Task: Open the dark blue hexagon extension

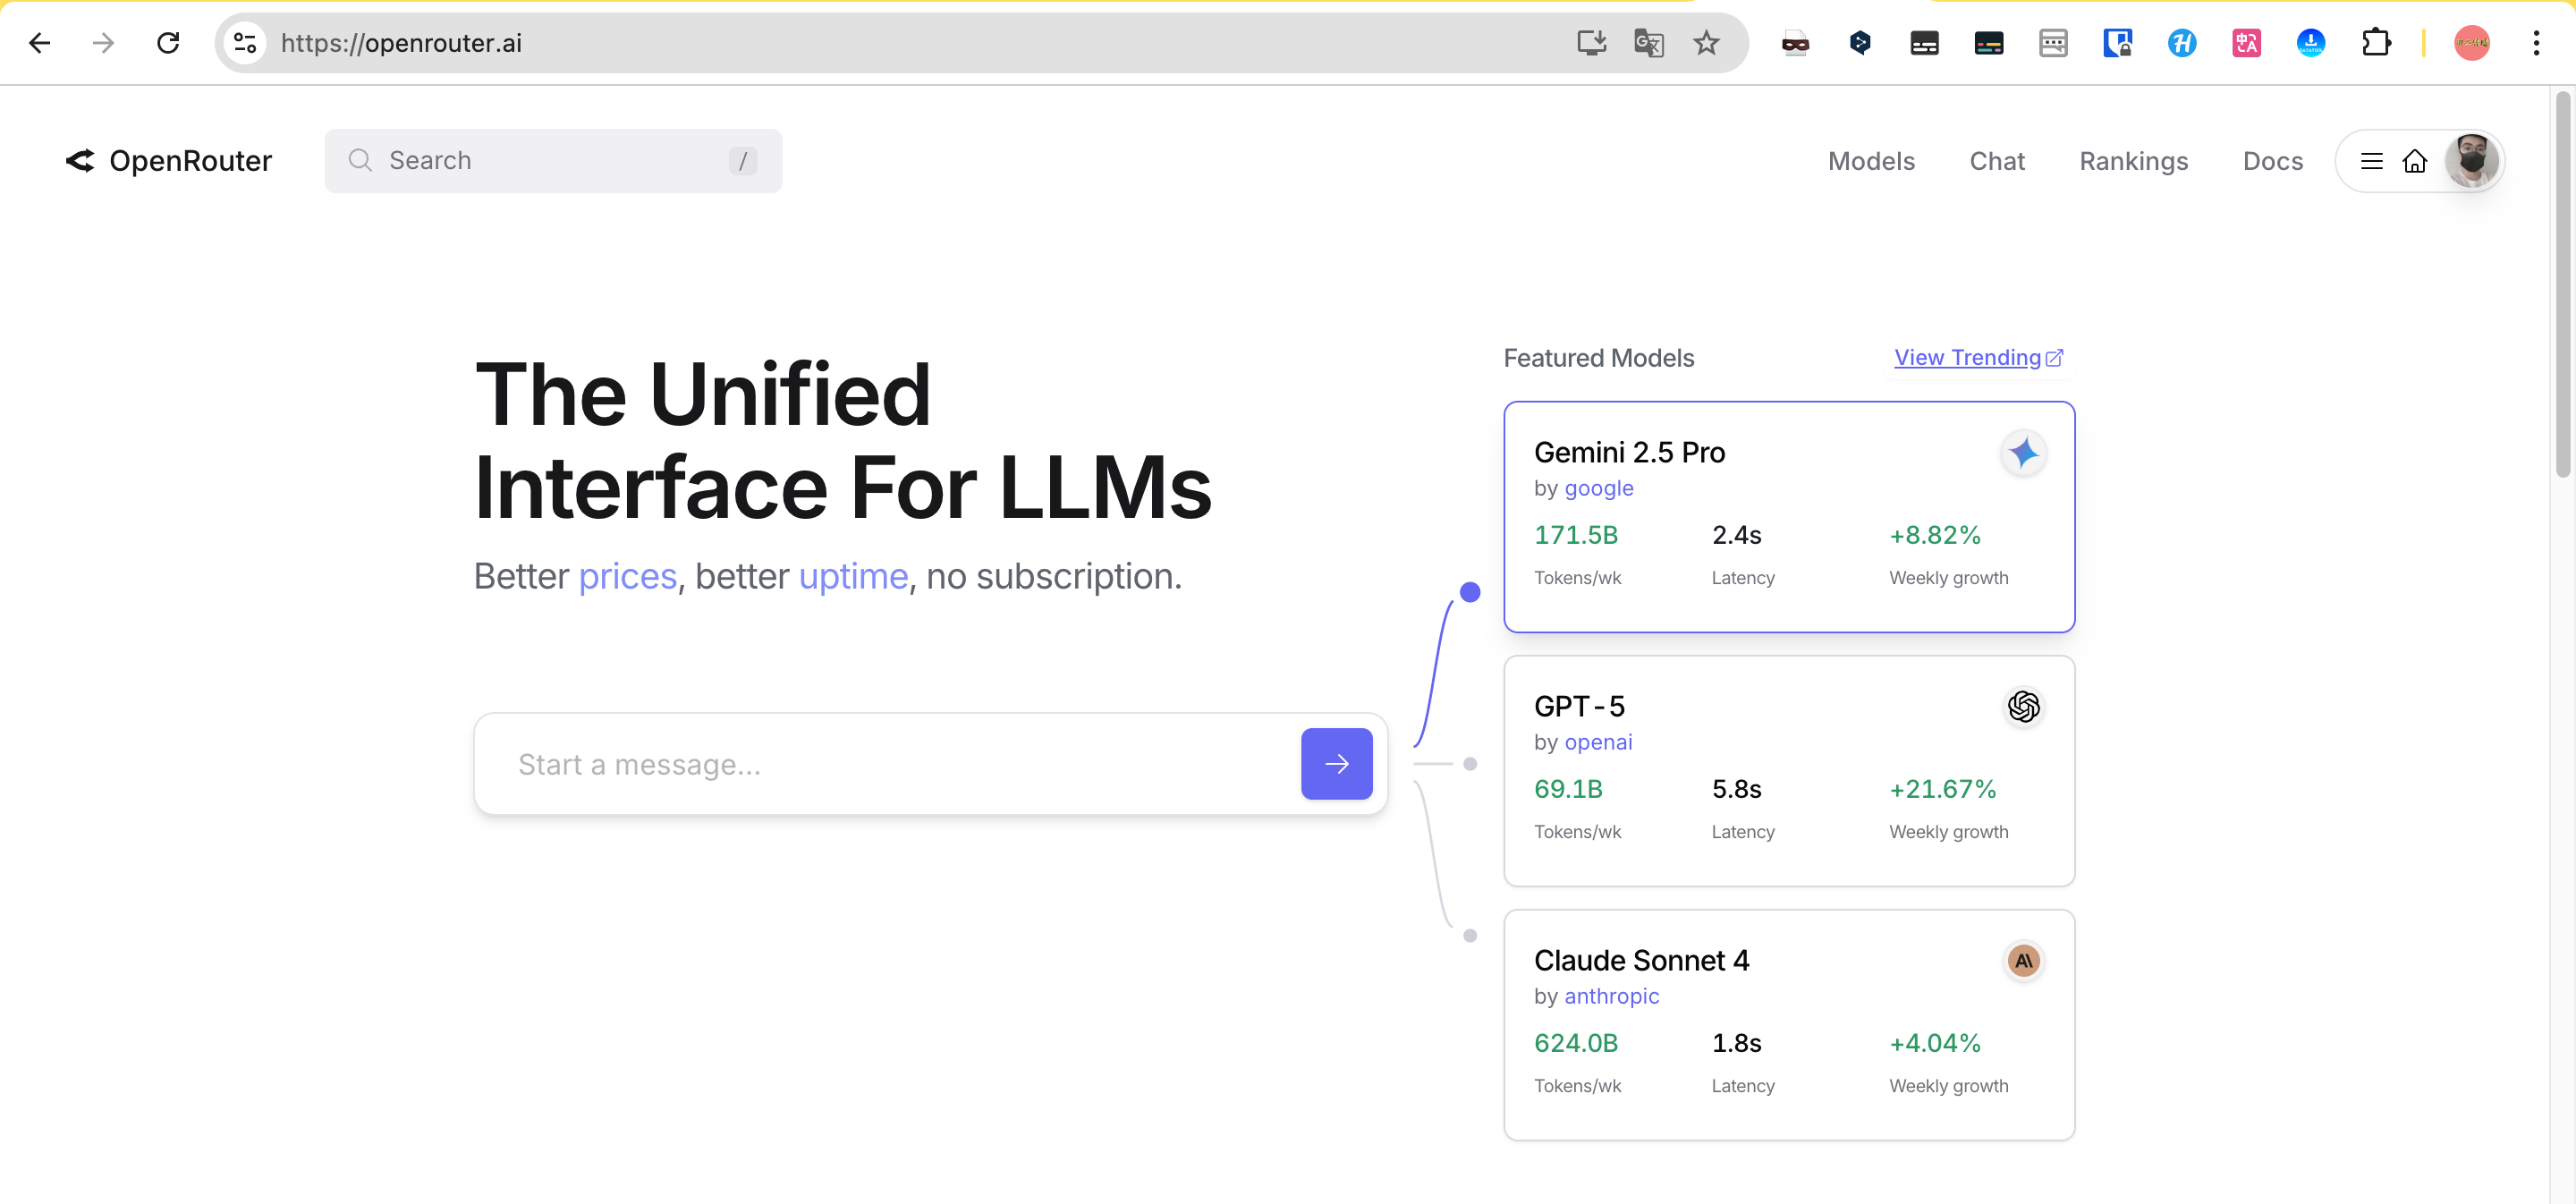Action: coord(1860,43)
